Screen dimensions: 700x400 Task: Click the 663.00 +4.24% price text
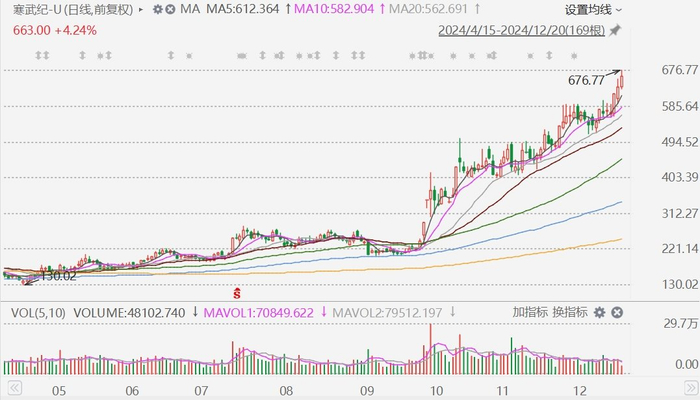tap(54, 30)
